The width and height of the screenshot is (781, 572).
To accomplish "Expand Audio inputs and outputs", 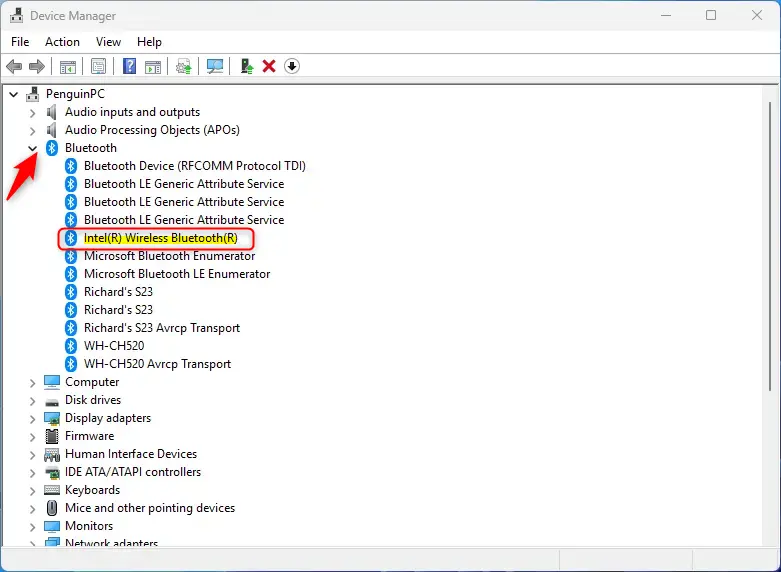I will tap(32, 113).
